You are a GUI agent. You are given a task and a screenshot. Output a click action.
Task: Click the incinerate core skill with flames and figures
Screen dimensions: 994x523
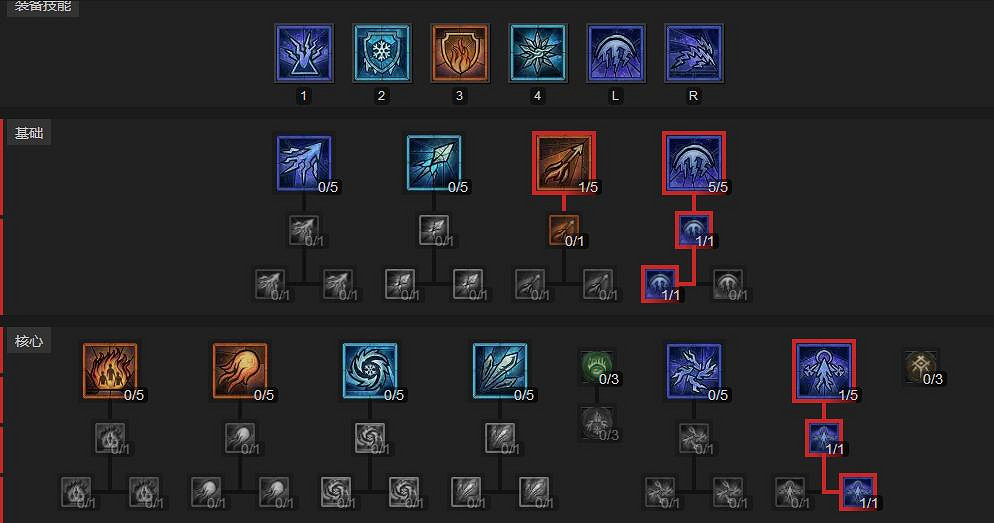110,371
